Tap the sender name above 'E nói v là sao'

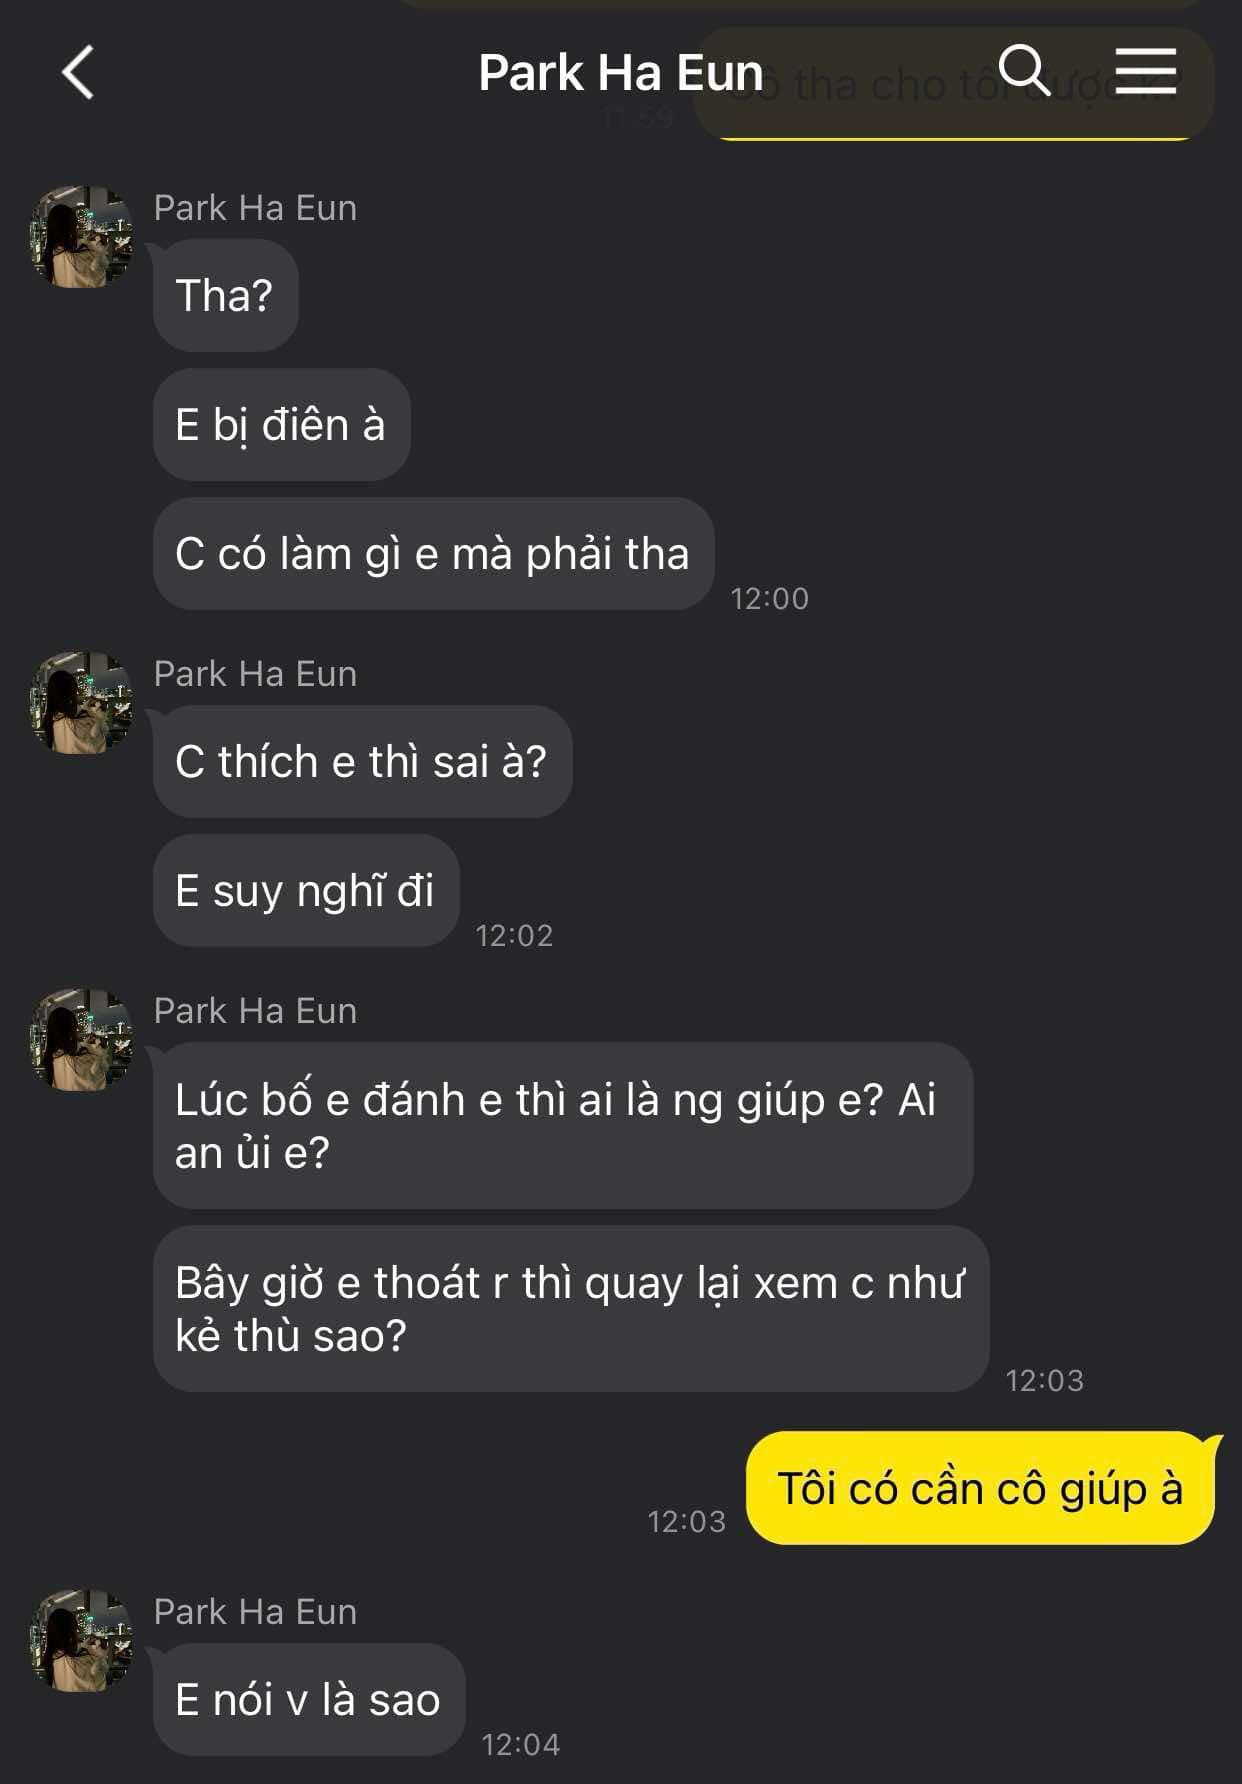point(255,1612)
